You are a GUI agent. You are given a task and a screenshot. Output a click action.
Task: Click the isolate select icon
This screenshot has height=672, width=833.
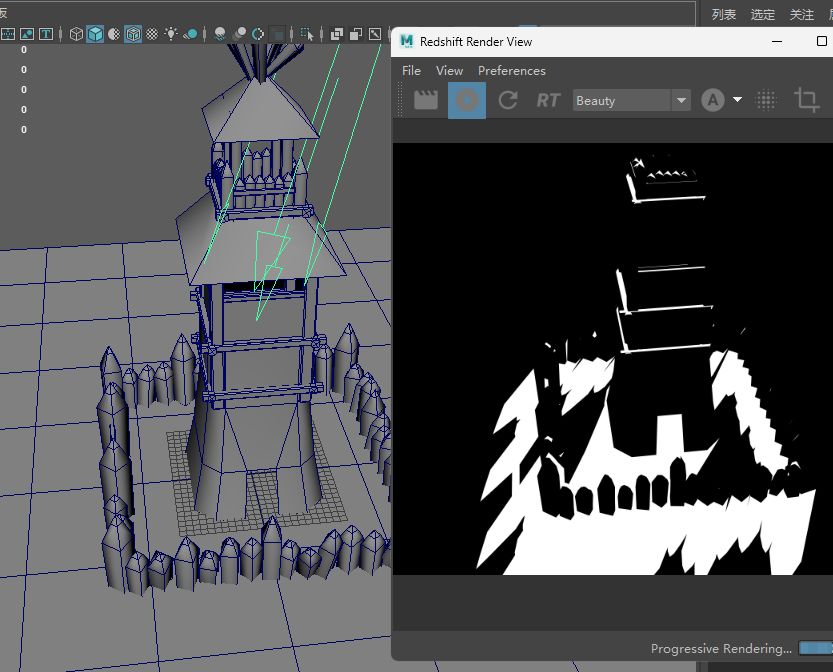point(307,34)
